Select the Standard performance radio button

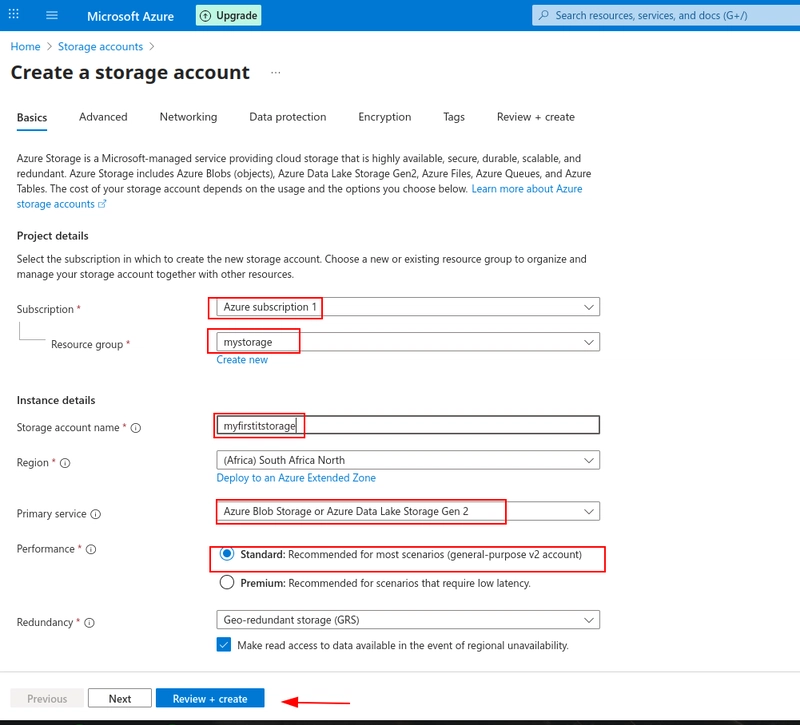pos(227,554)
